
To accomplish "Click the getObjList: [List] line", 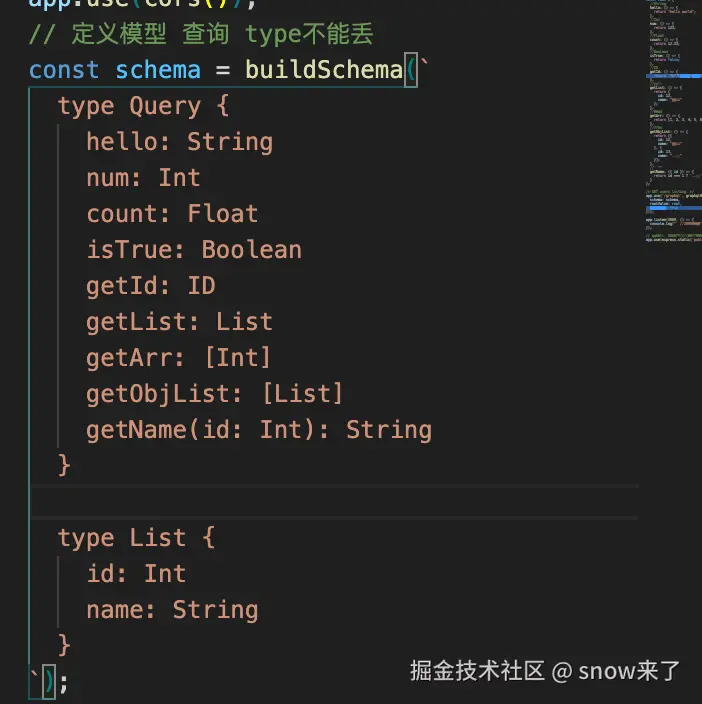I will pyautogui.click(x=215, y=394).
